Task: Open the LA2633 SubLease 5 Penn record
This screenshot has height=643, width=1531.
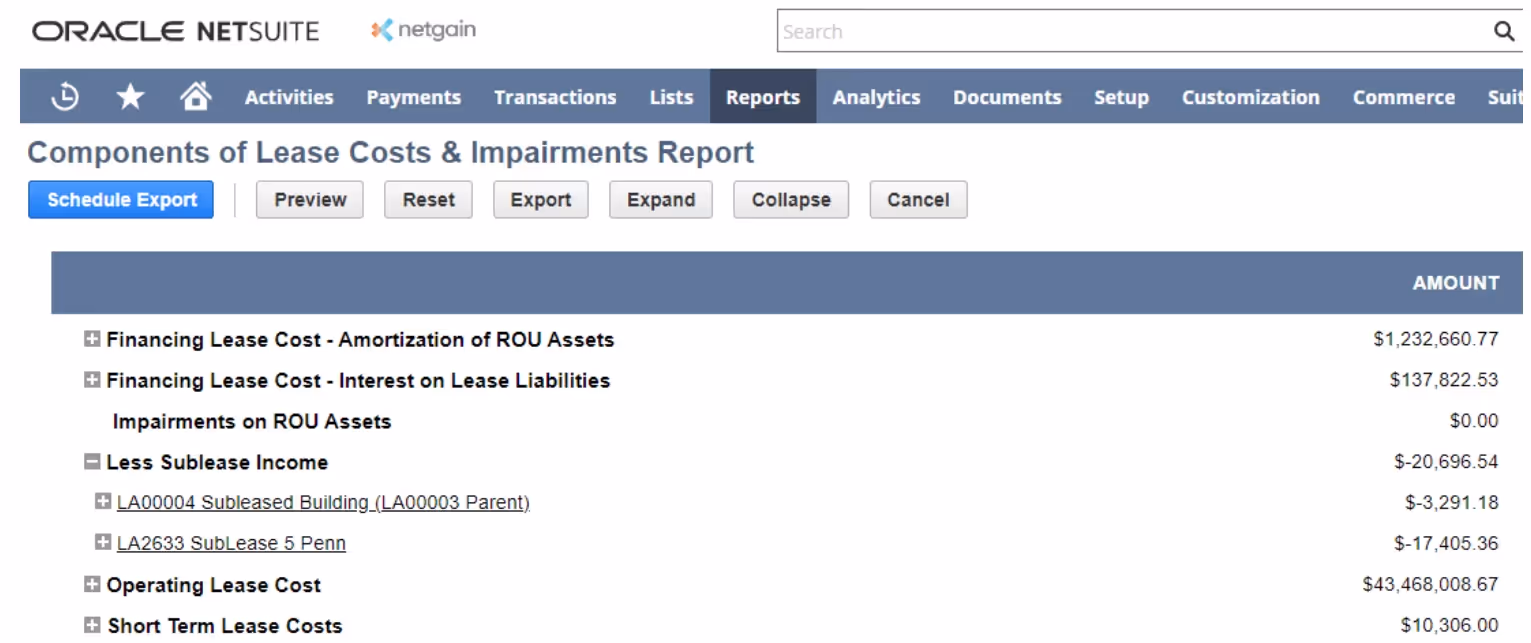Action: (x=231, y=543)
